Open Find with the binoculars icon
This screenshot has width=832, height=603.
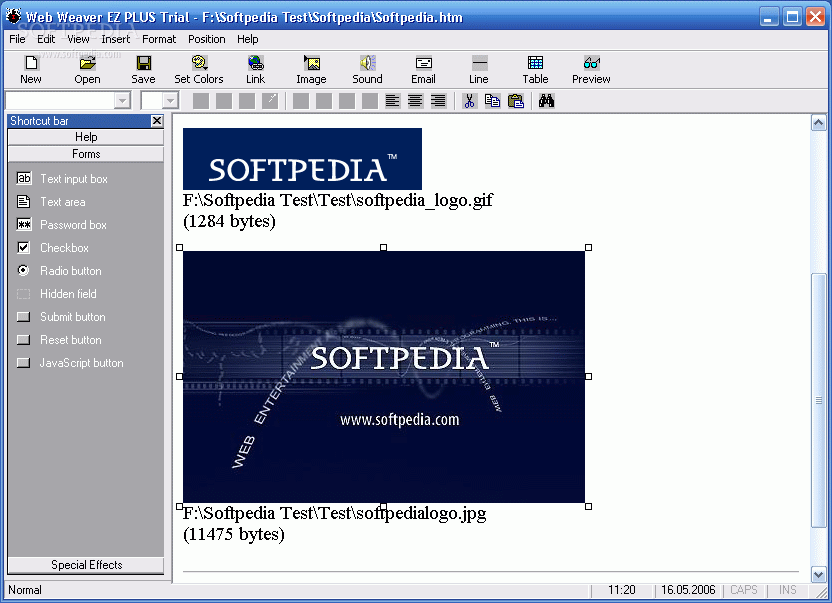(x=547, y=101)
